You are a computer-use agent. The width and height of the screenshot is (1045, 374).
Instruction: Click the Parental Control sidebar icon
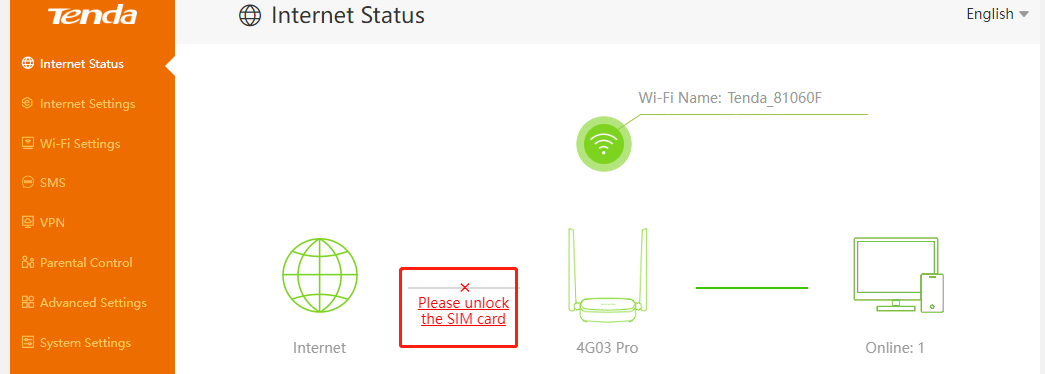[27, 262]
